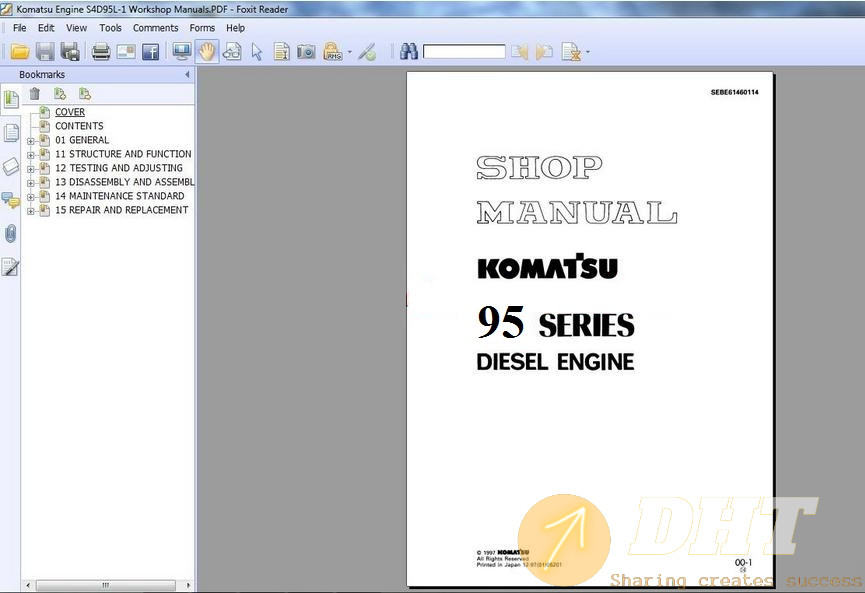Image resolution: width=865 pixels, height=593 pixels.
Task: Expand the 15 REPAIR AND REPLACEMENT node
Action: [31, 211]
